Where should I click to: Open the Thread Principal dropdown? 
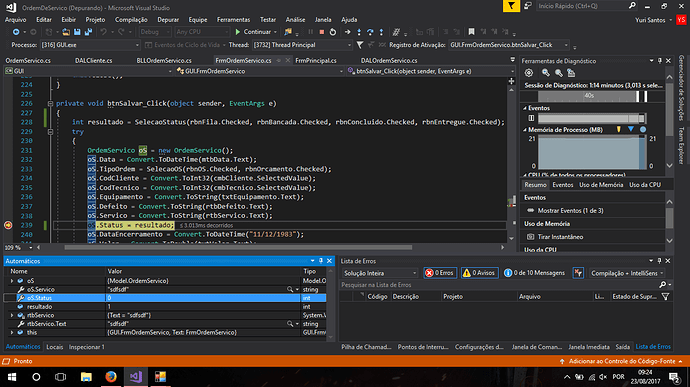pos(302,45)
